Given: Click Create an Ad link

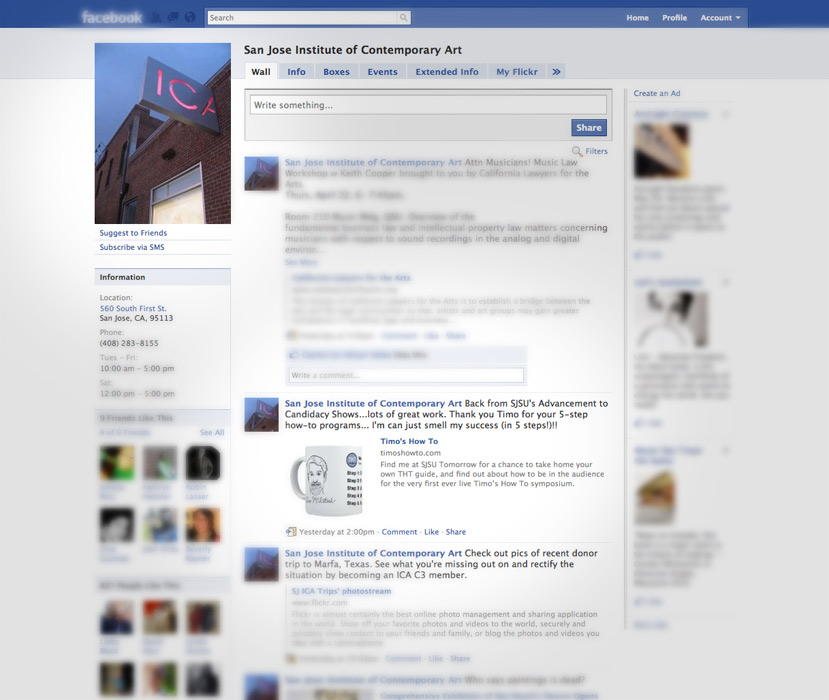Looking at the screenshot, I should (657, 94).
